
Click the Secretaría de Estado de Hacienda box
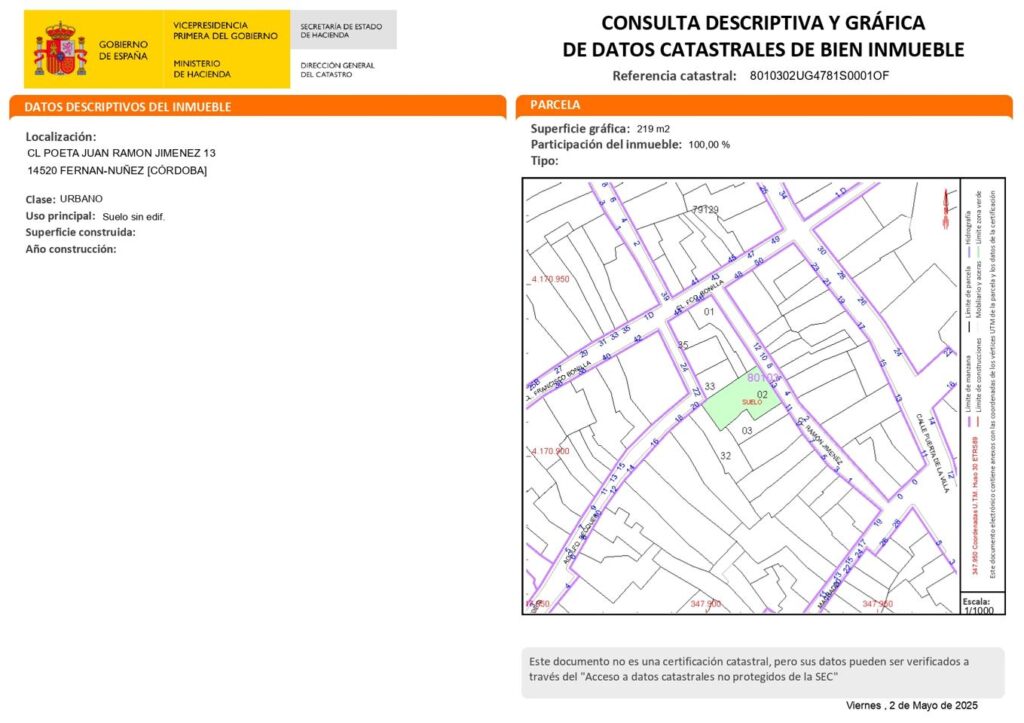[x=343, y=30]
